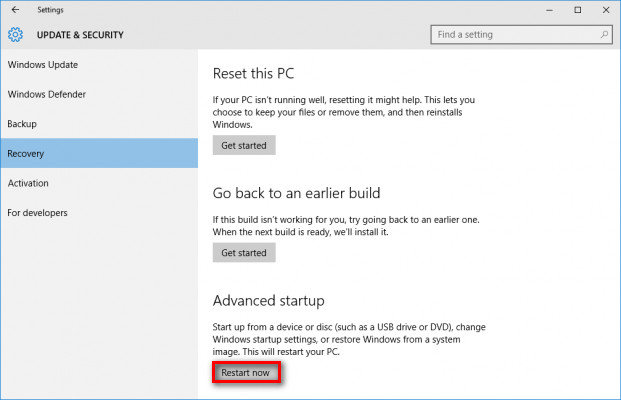Select Backup in the sidebar
Screen dimensions: 621x400
point(99,124)
